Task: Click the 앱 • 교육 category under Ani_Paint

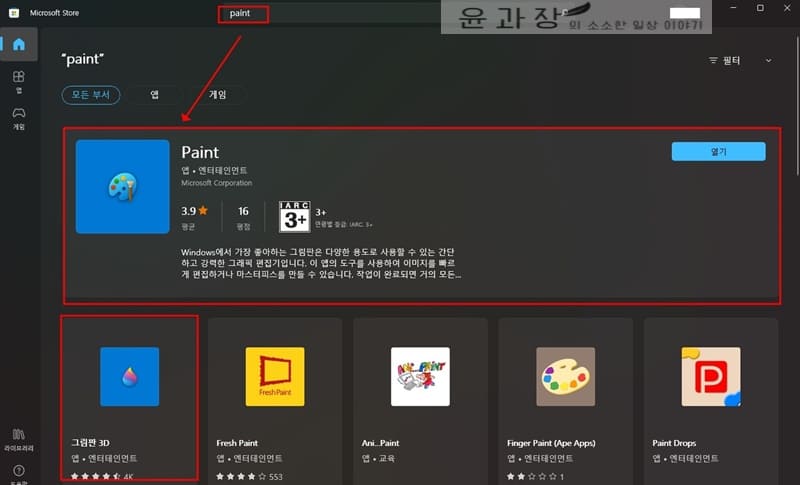Action: (x=378, y=458)
